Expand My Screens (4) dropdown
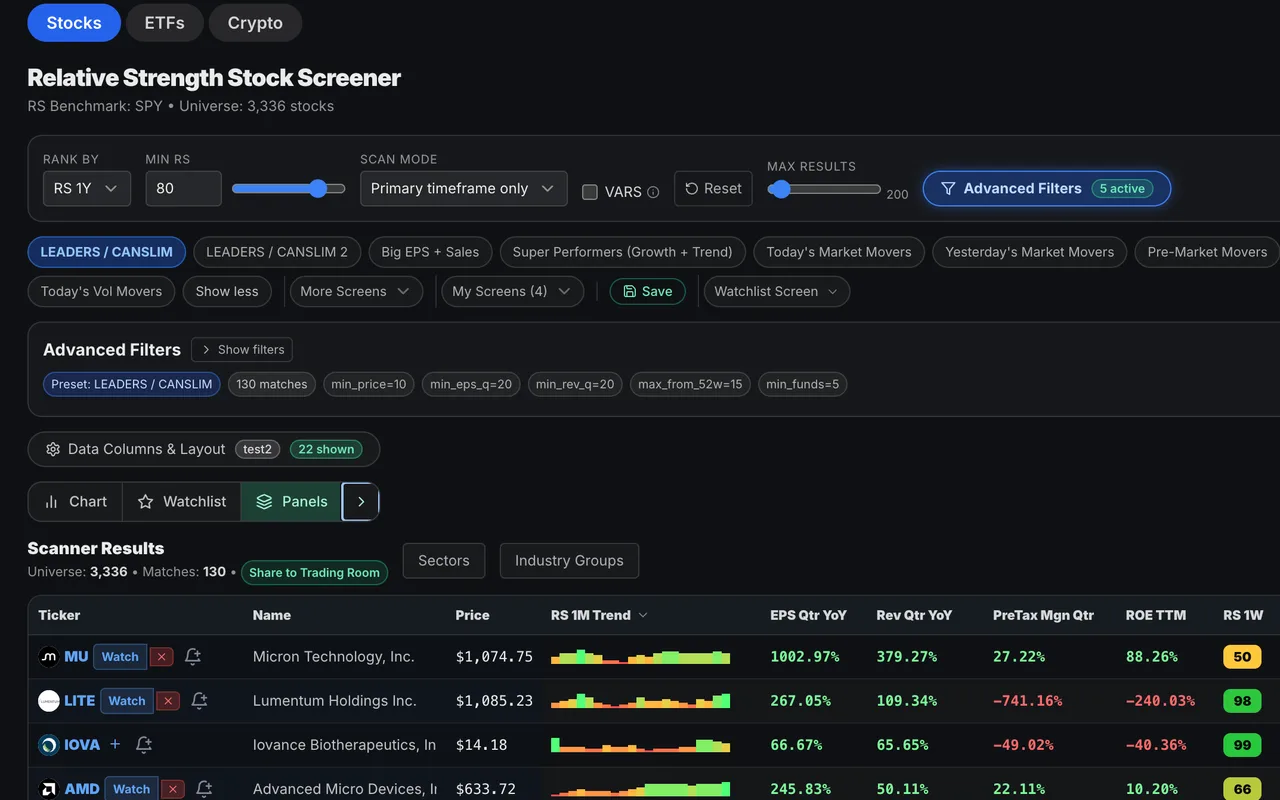The height and width of the screenshot is (800, 1280). (511, 291)
